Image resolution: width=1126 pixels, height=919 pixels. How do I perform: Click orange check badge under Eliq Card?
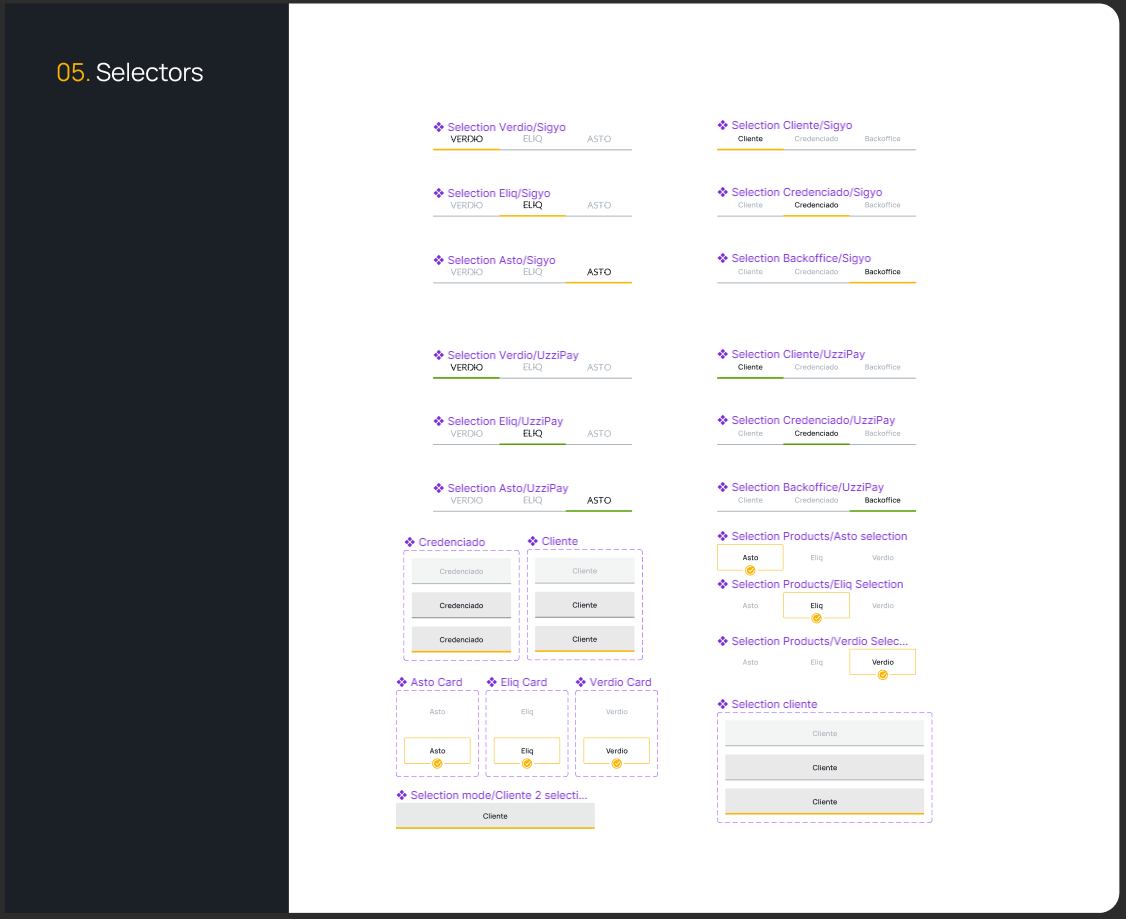[x=527, y=763]
